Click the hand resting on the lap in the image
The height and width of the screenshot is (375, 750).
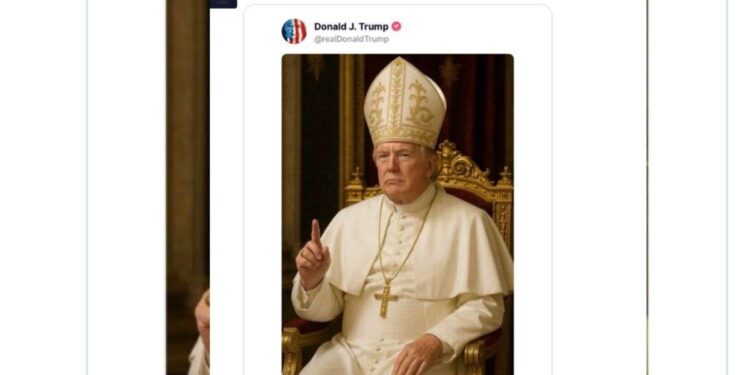point(417,355)
